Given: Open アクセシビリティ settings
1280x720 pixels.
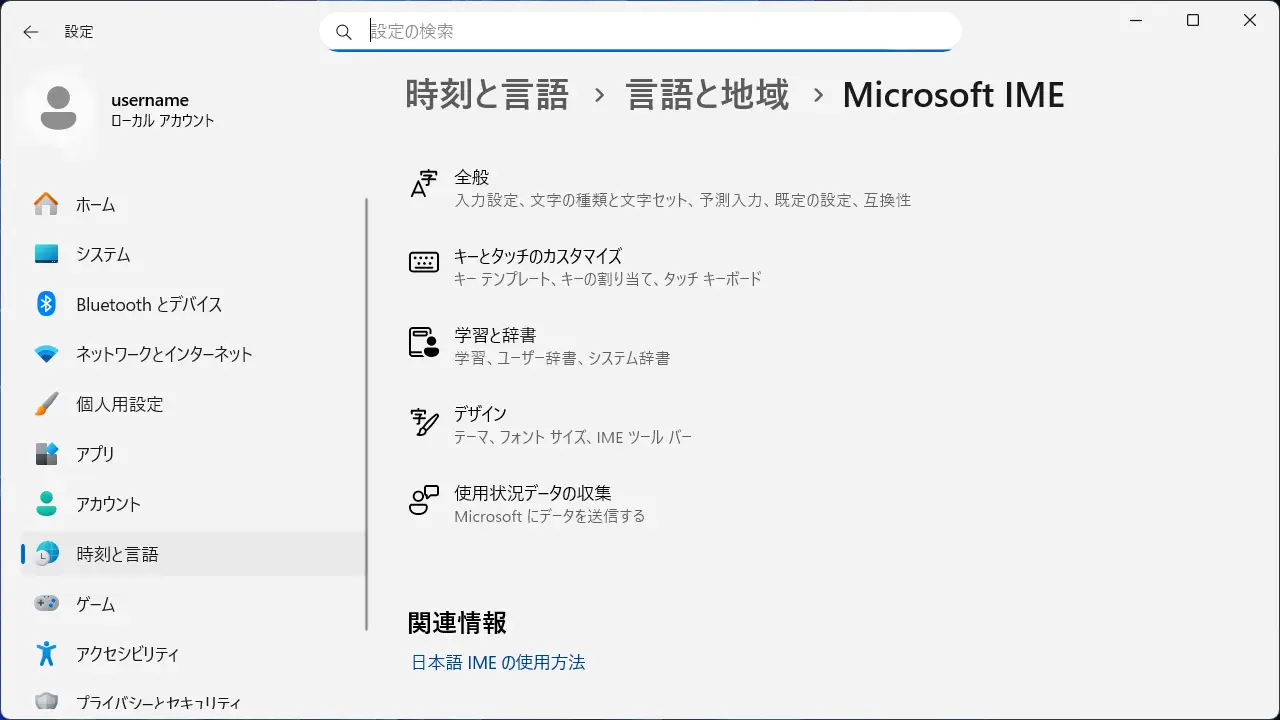Looking at the screenshot, I should click(127, 654).
